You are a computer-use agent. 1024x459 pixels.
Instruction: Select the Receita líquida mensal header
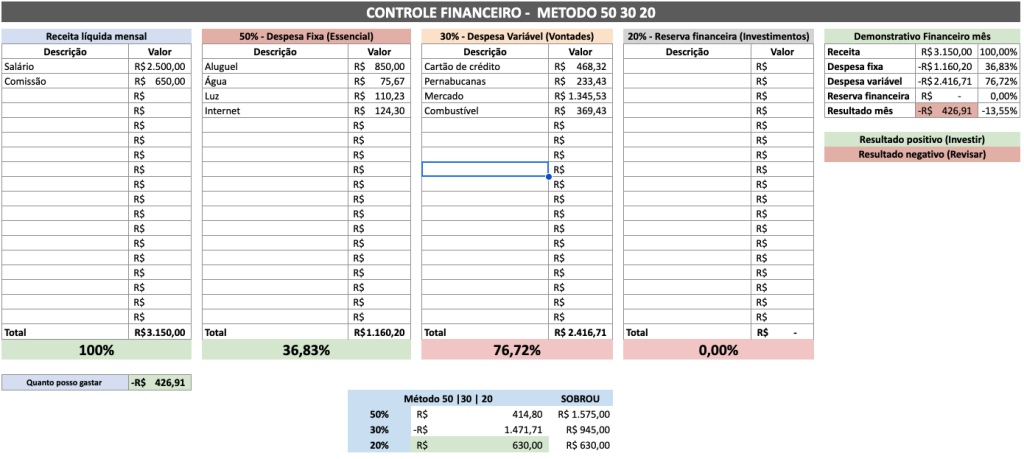click(96, 36)
